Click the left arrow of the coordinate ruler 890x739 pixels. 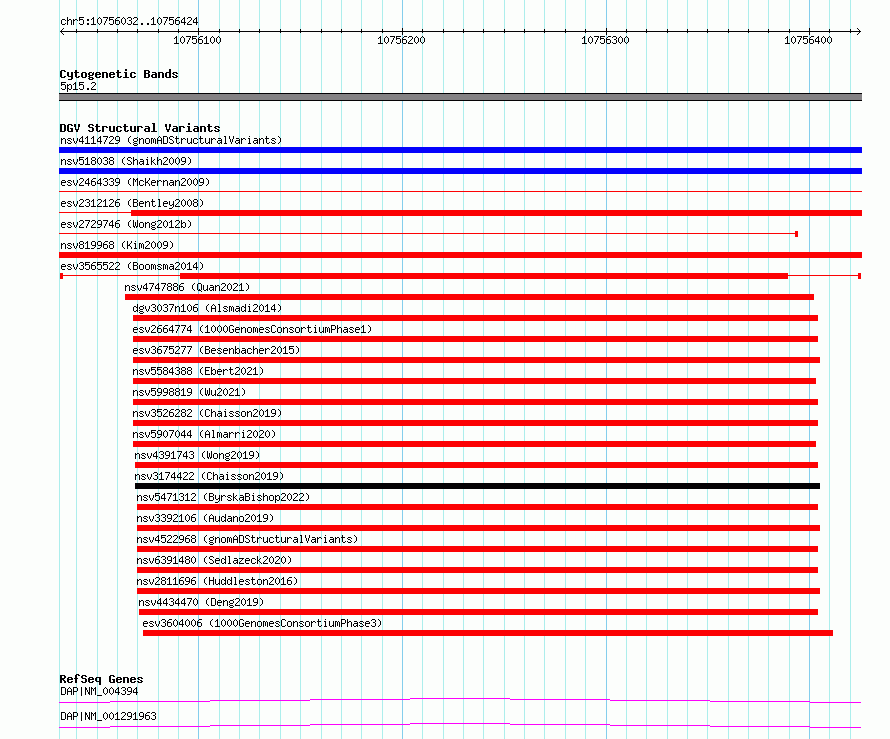pos(62,31)
